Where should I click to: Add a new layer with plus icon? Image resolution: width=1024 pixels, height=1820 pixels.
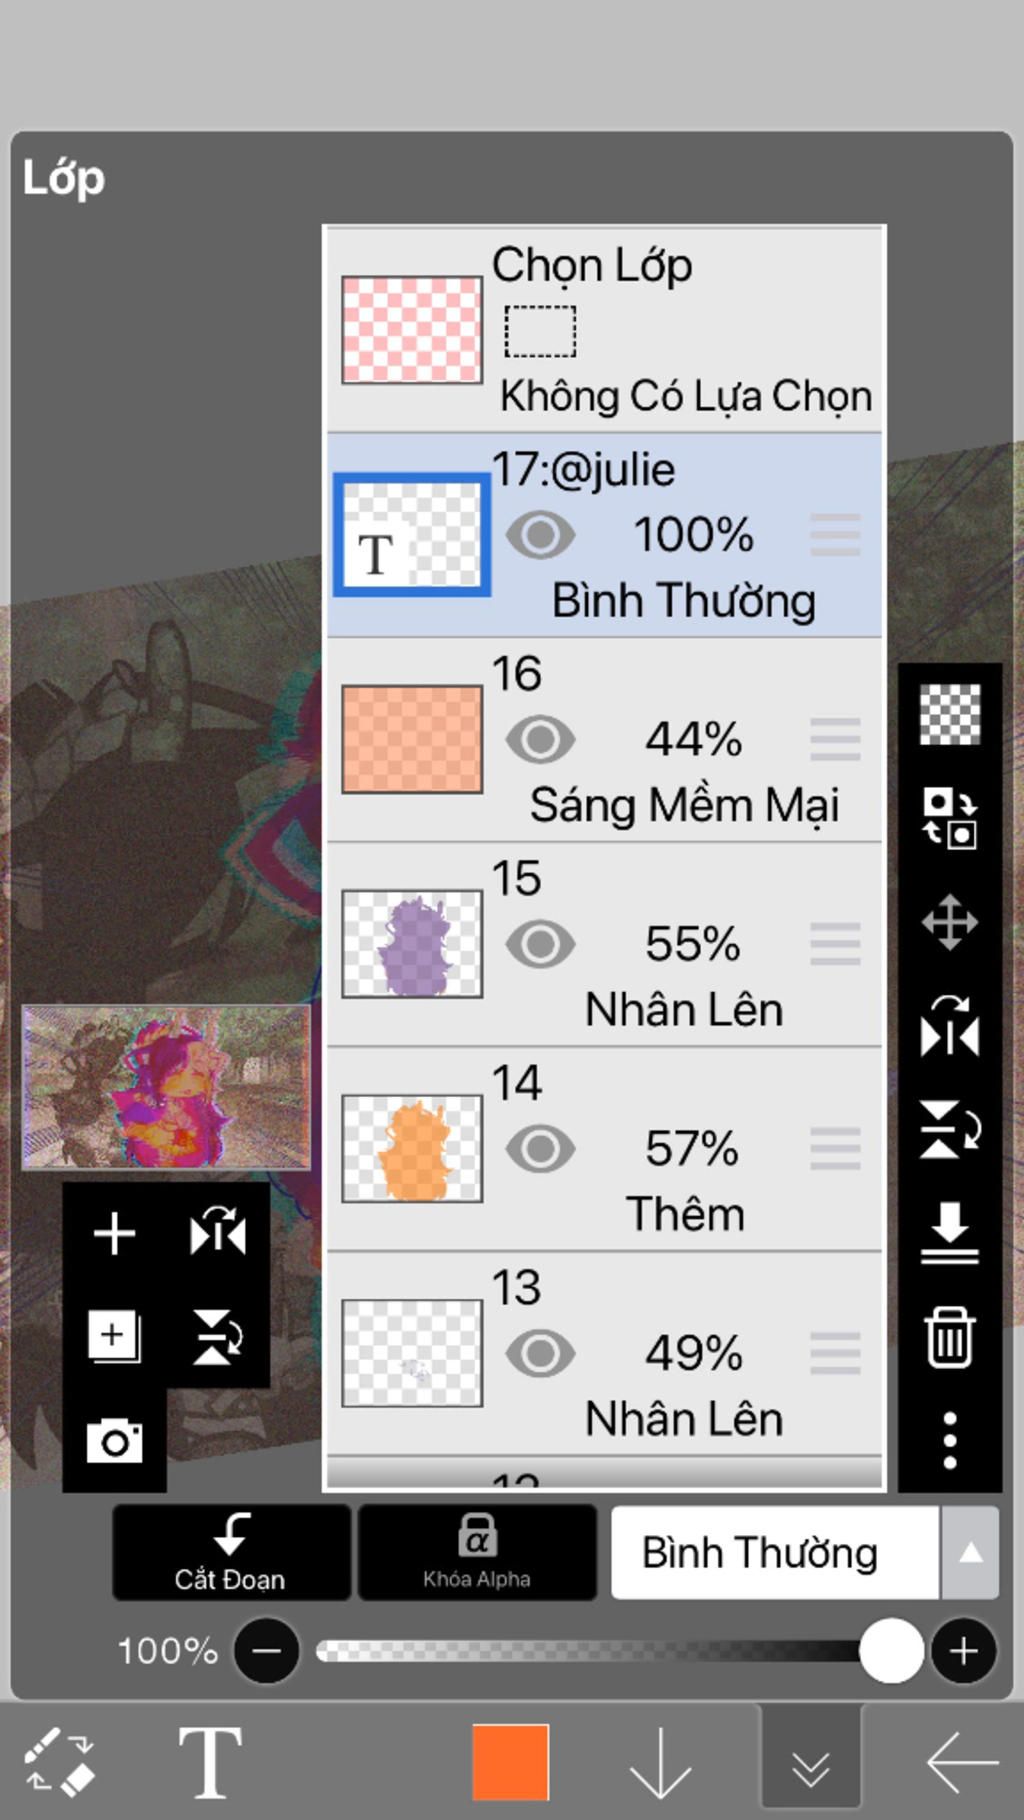114,1233
